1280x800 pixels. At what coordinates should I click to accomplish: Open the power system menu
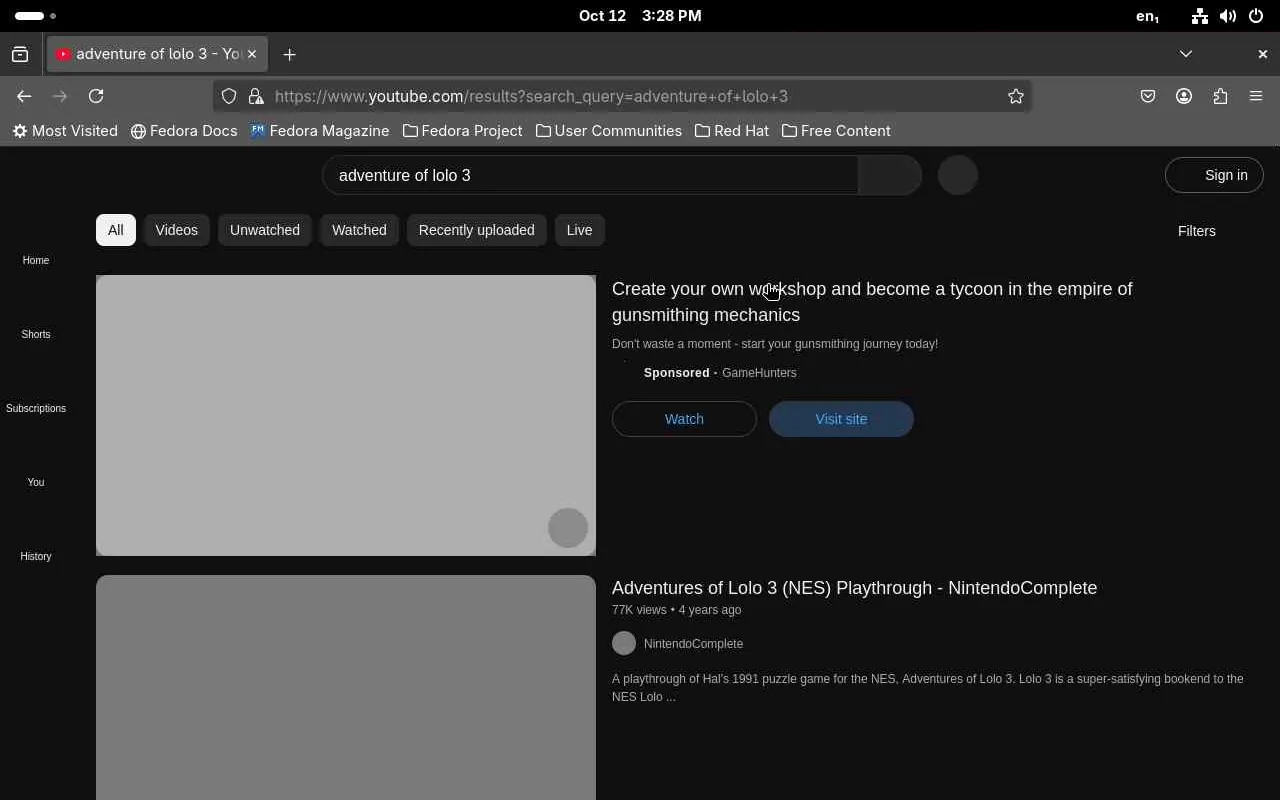click(1256, 16)
